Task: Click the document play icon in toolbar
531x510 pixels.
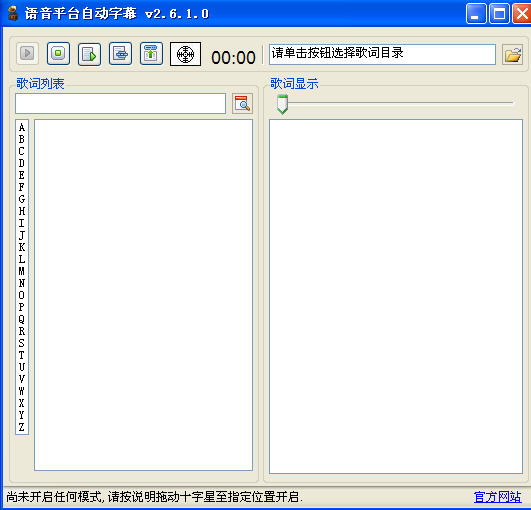Action: point(89,54)
